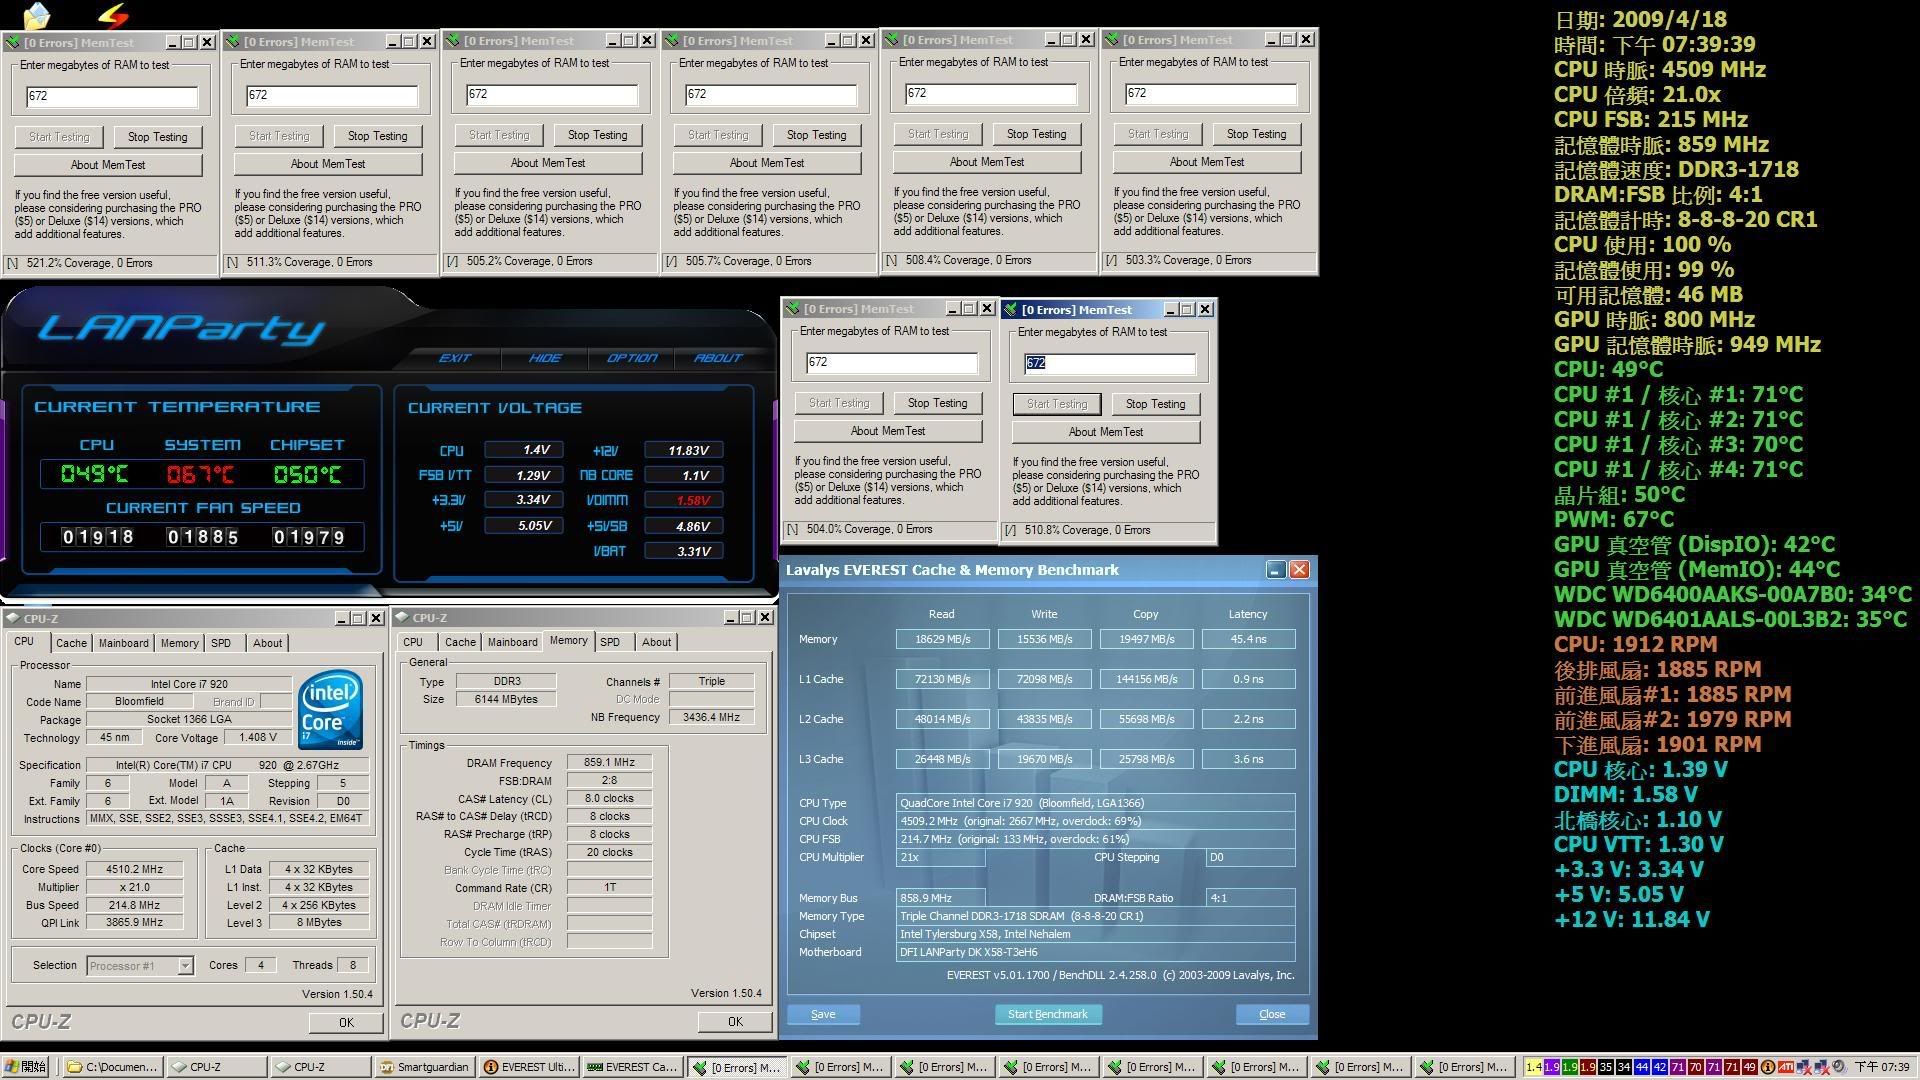1920x1080 pixels.
Task: Click the red ATI tray icon
Action: [1786, 1067]
